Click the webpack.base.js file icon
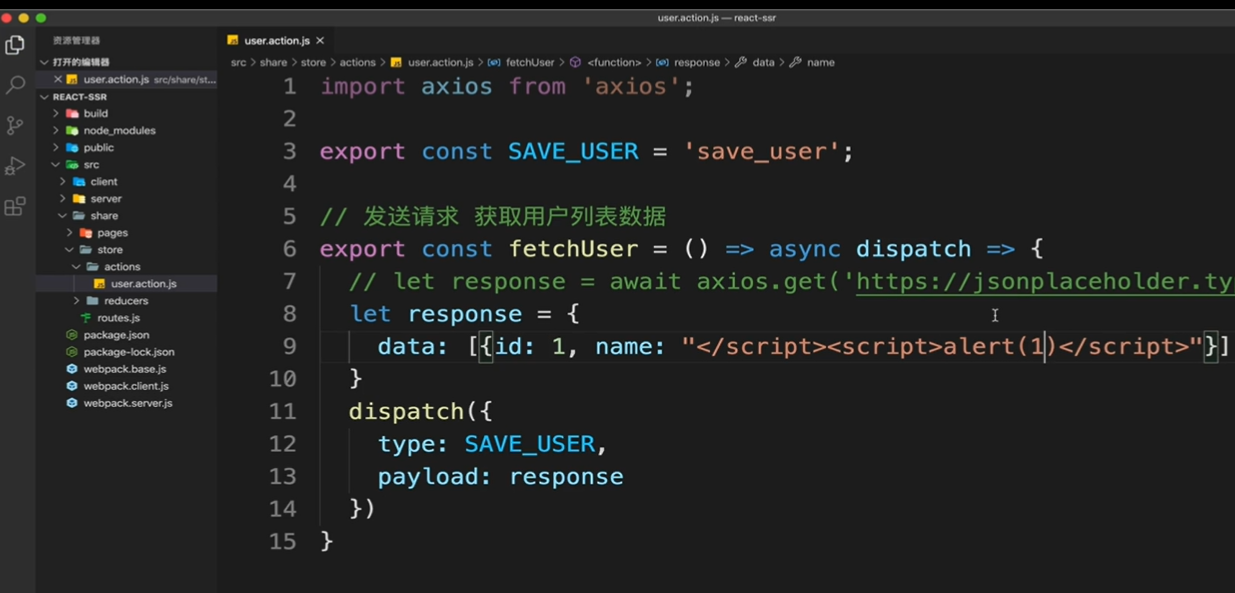The image size is (1235, 593). point(72,369)
